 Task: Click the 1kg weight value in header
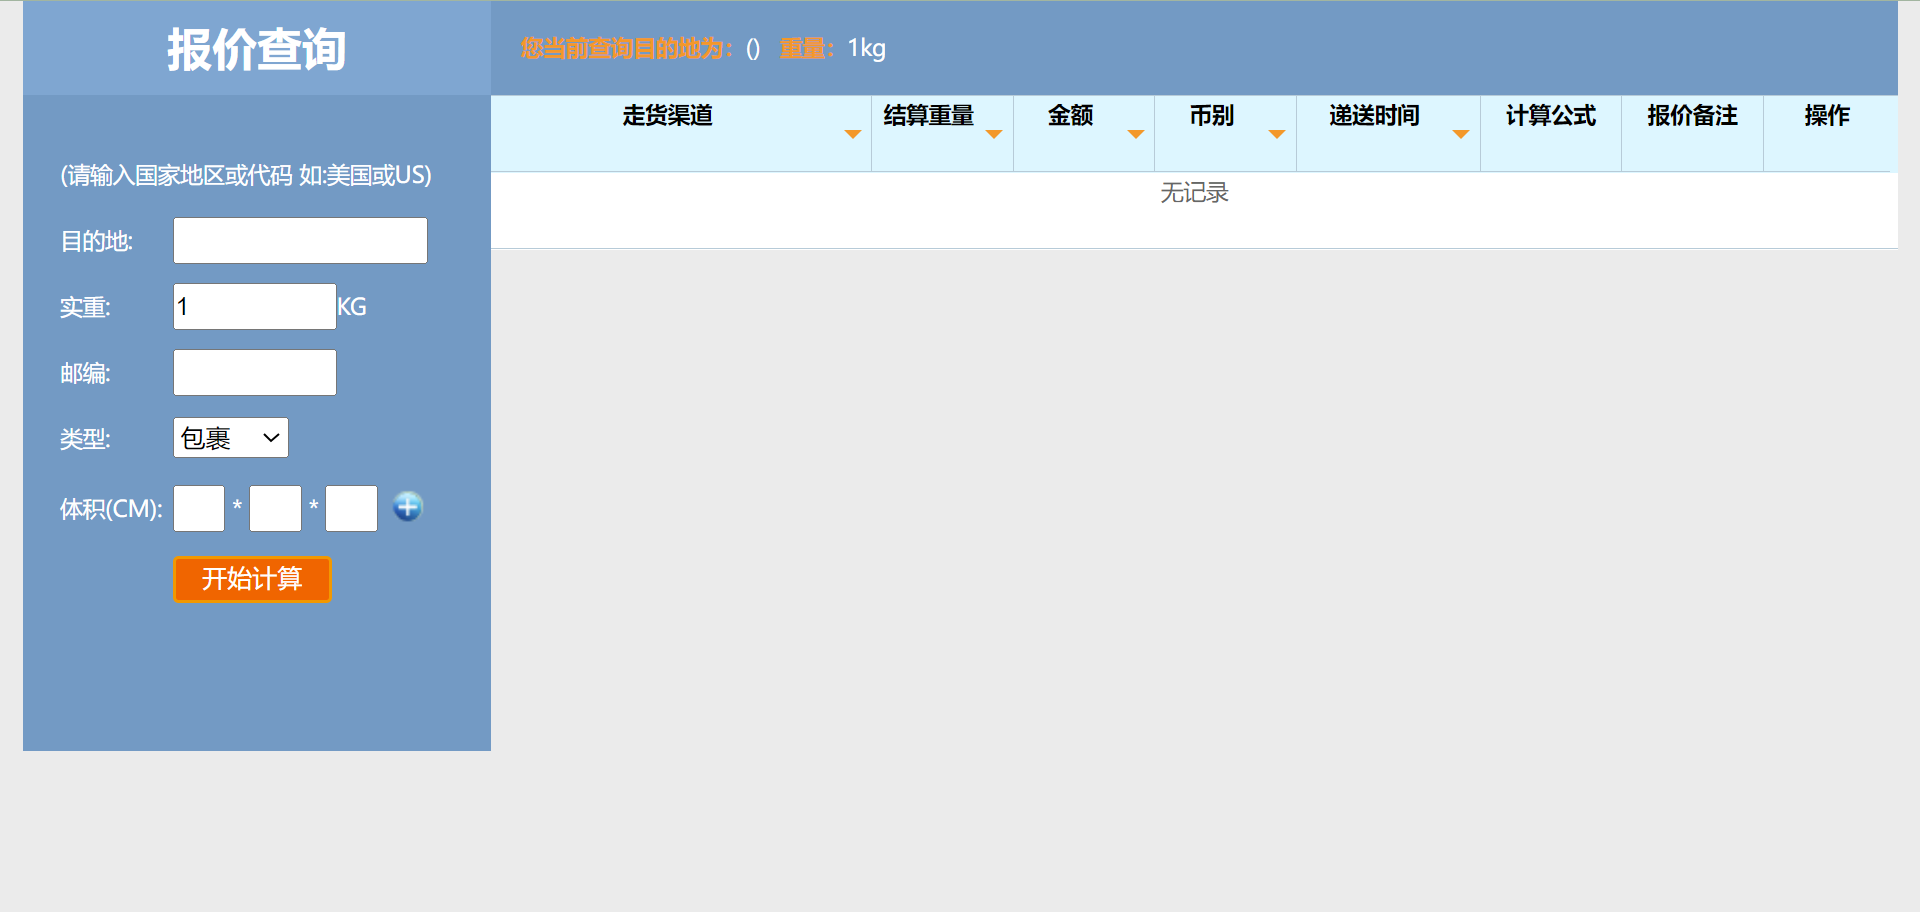coord(867,49)
